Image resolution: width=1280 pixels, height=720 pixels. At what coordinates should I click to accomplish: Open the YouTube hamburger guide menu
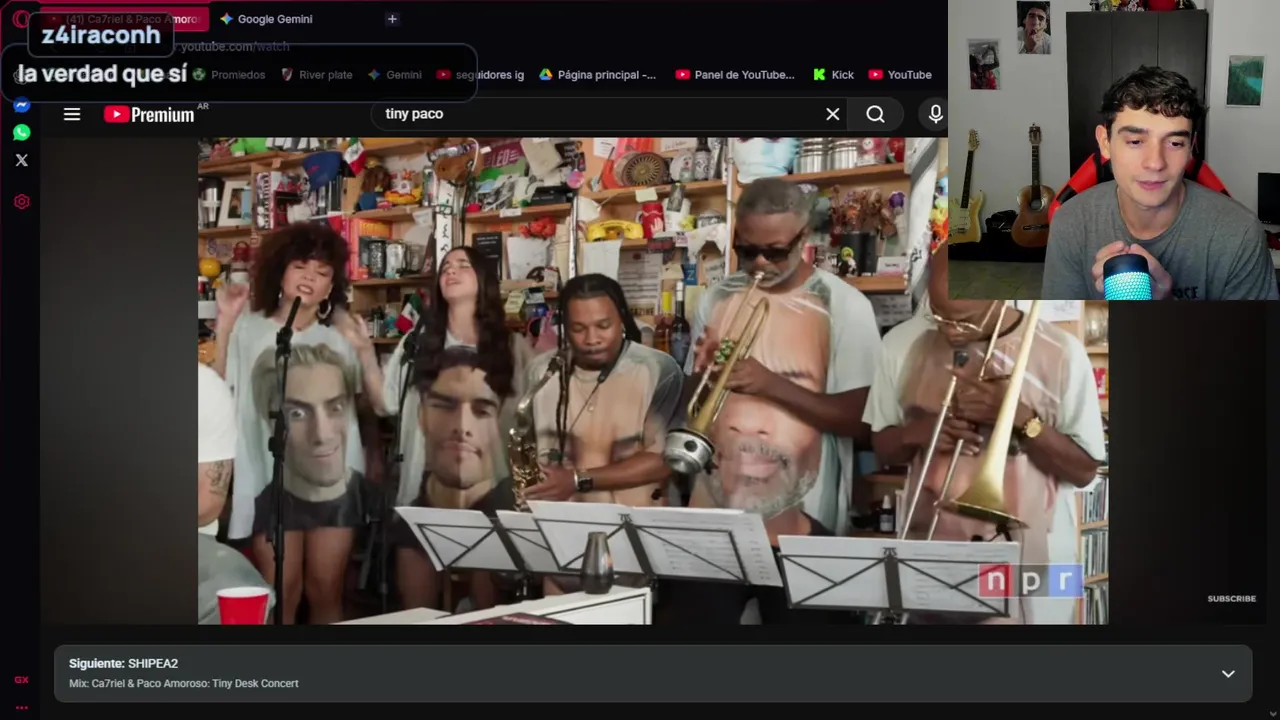click(x=72, y=114)
